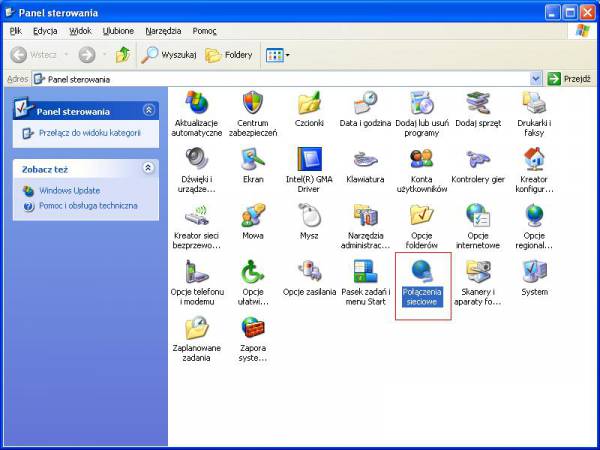Image resolution: width=600 pixels, height=450 pixels.
Task: Open the Czcionki fonts folder
Action: point(309,103)
